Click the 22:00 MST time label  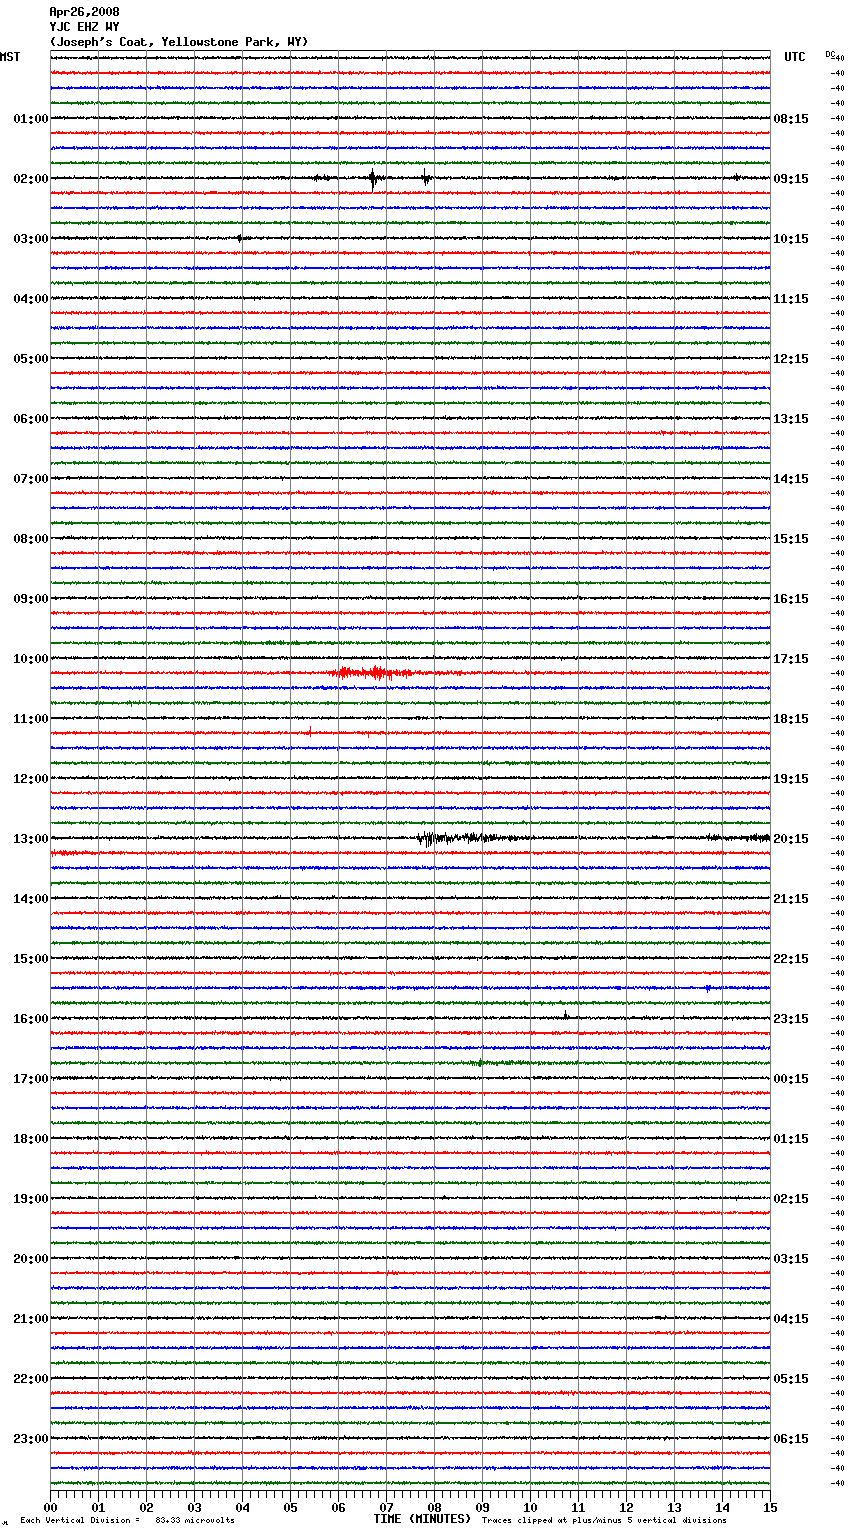31,1379
